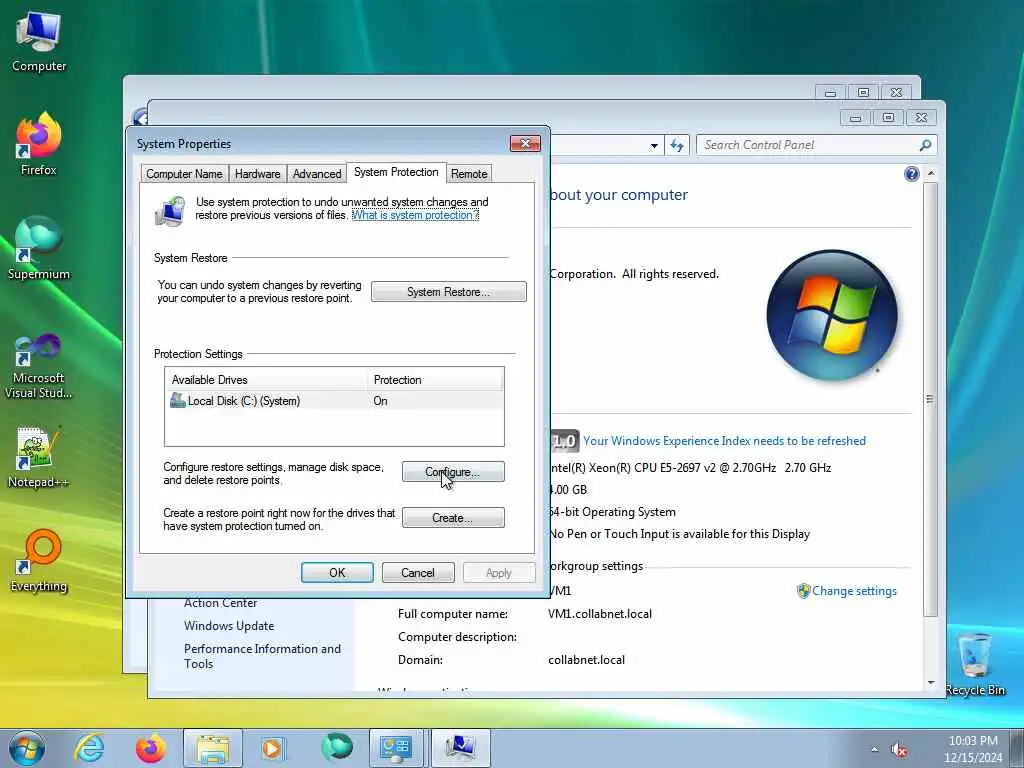Screen dimensions: 1024x768
Task: Switch to the Computer Name tab
Action: (x=184, y=174)
